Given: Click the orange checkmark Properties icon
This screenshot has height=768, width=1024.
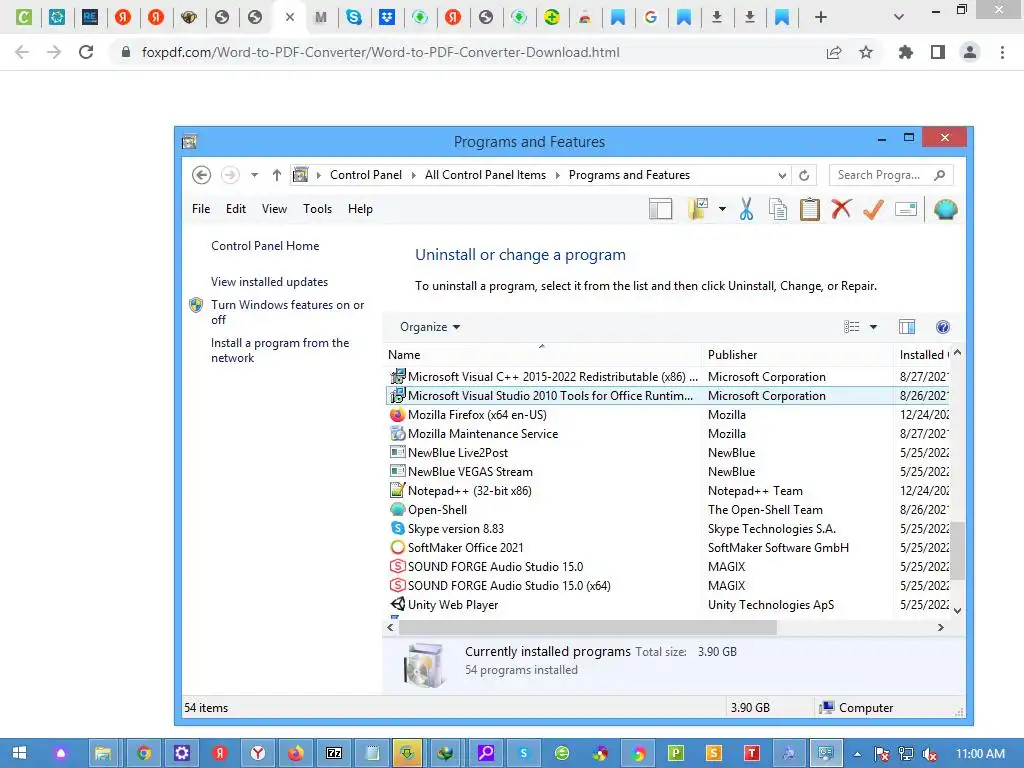Looking at the screenshot, I should pyautogui.click(x=873, y=209).
